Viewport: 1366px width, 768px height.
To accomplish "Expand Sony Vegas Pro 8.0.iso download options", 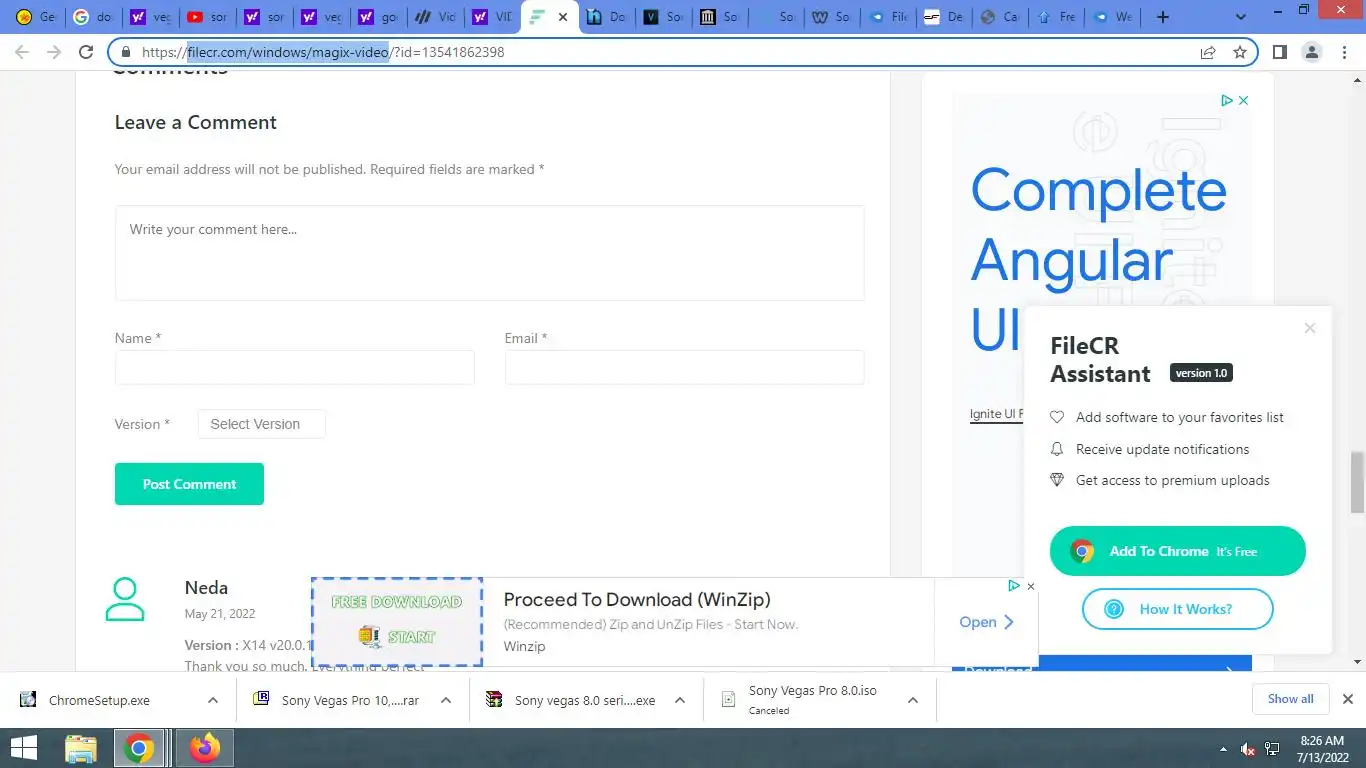I will [x=913, y=700].
